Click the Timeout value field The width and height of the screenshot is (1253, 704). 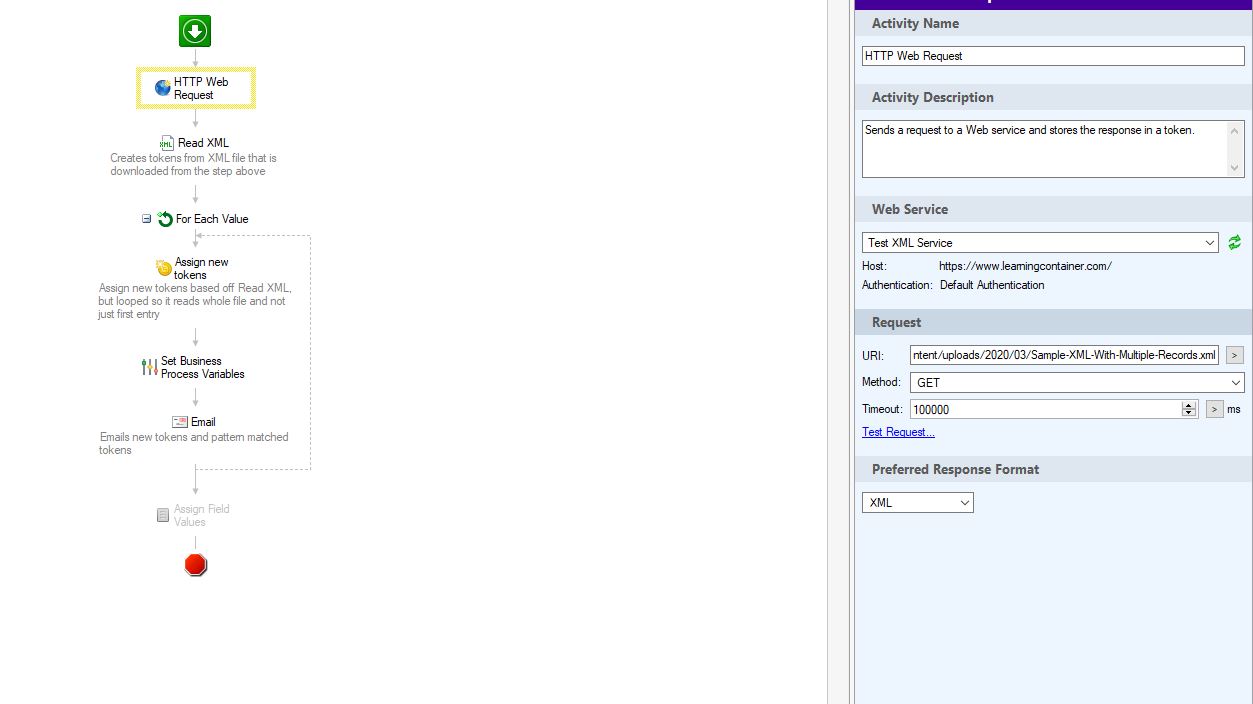click(1046, 409)
